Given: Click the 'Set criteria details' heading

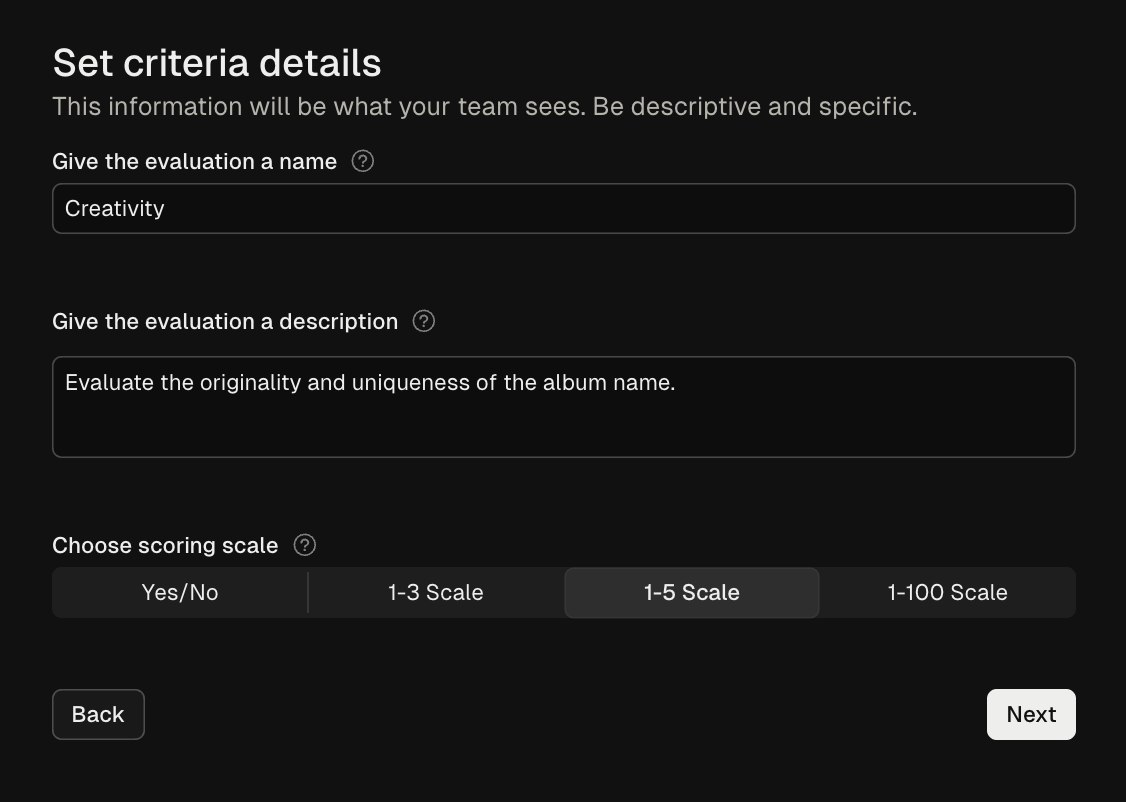Looking at the screenshot, I should click(x=217, y=63).
